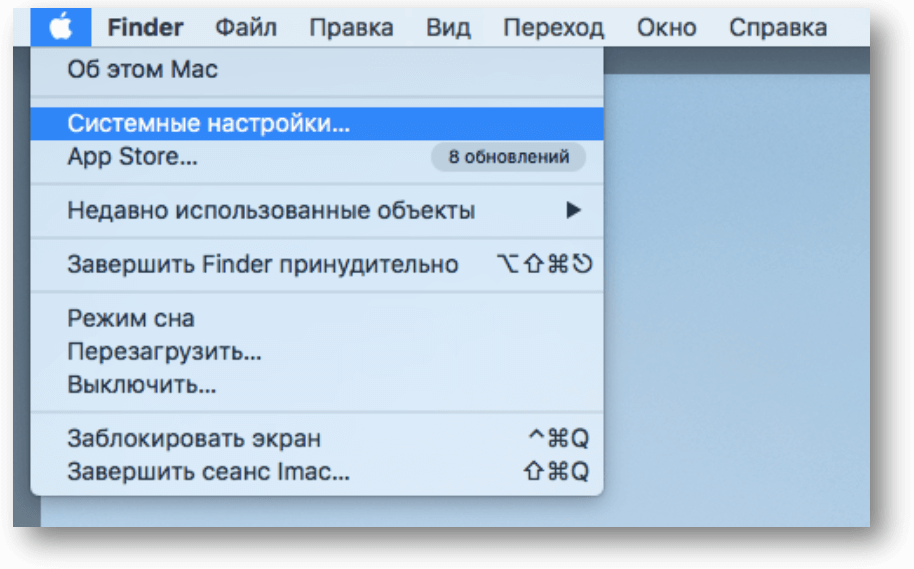Open the Справка menu
This screenshot has height=569, width=914.
pos(778,27)
